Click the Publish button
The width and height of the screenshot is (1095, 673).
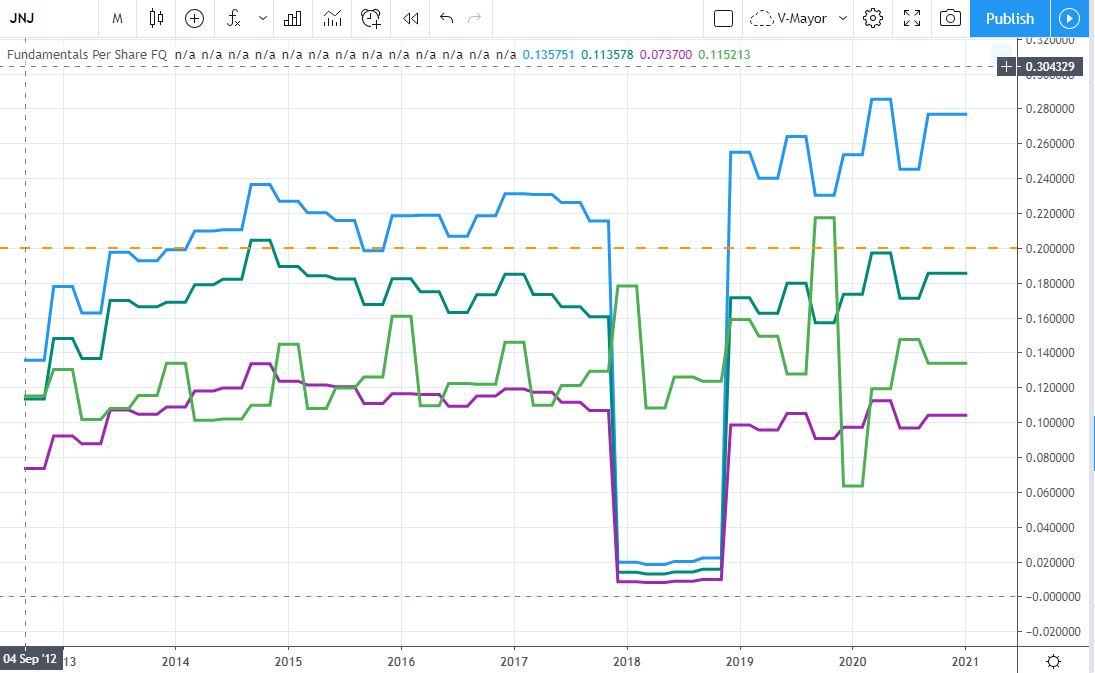[x=1010, y=18]
